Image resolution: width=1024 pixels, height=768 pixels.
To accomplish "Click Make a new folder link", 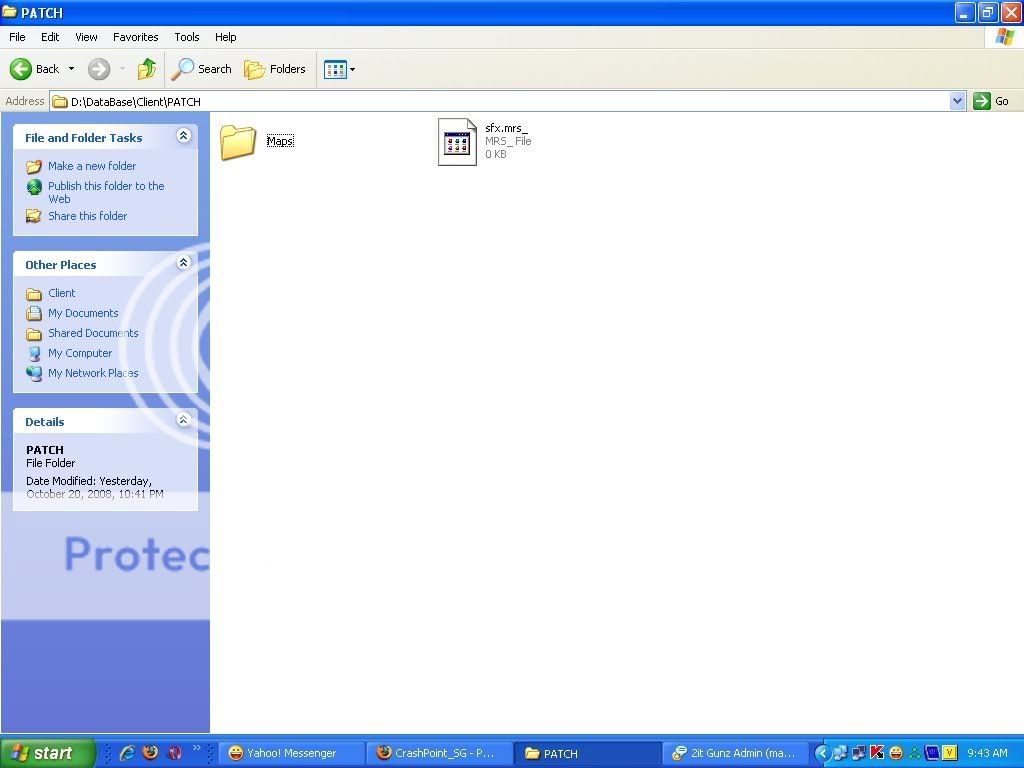I will pos(92,166).
